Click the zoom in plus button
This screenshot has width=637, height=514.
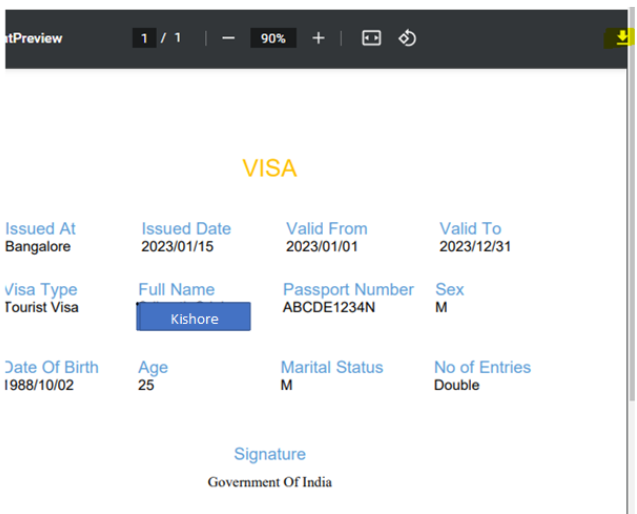pyautogui.click(x=318, y=38)
